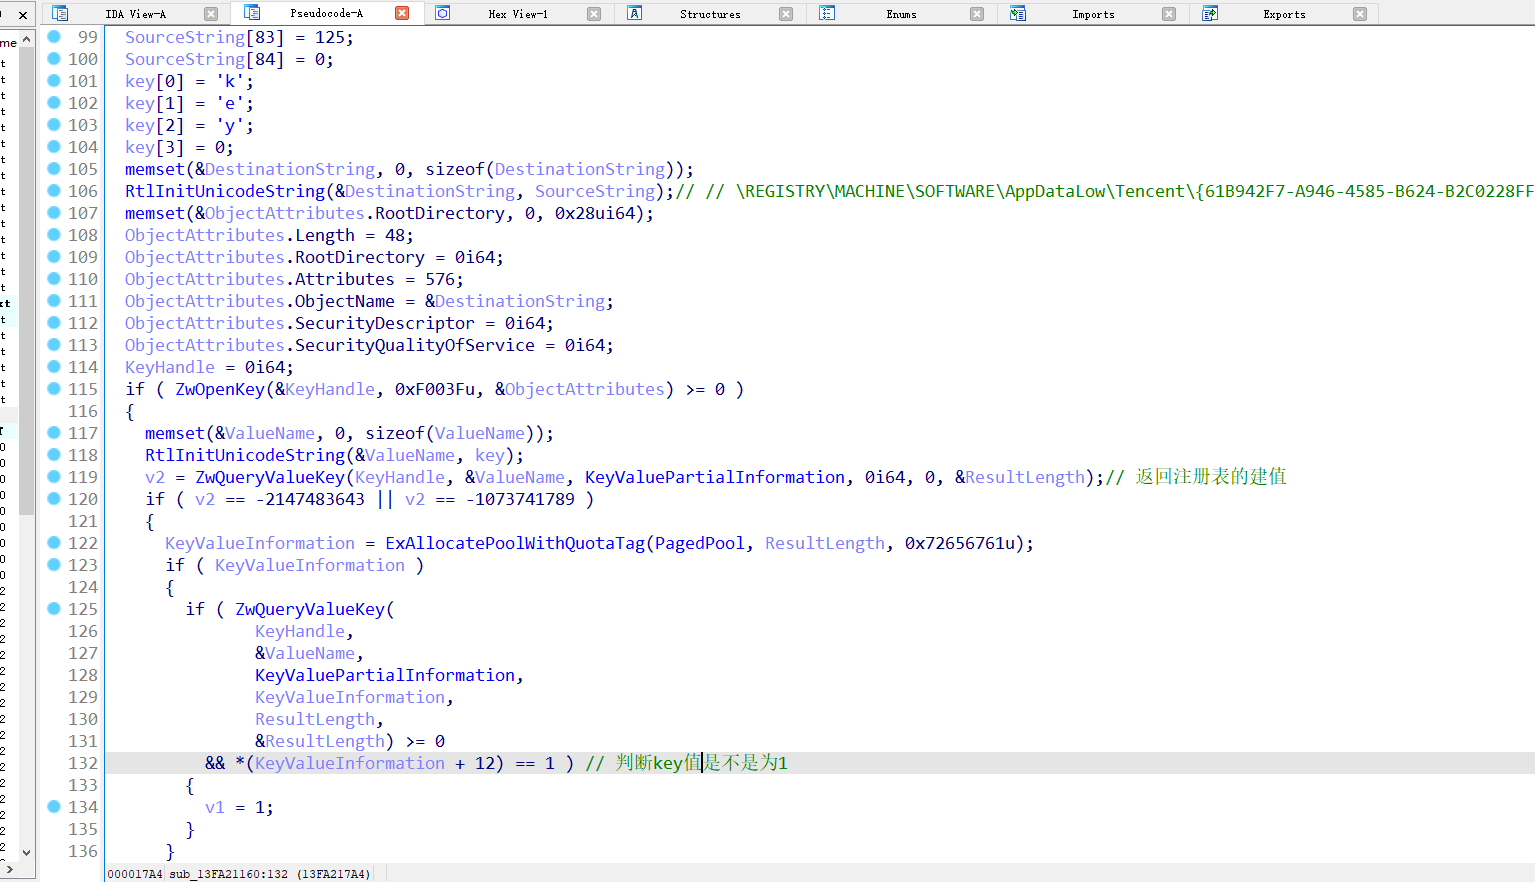Click the -2147483643 status constant
1535x882 pixels.
click(x=310, y=499)
